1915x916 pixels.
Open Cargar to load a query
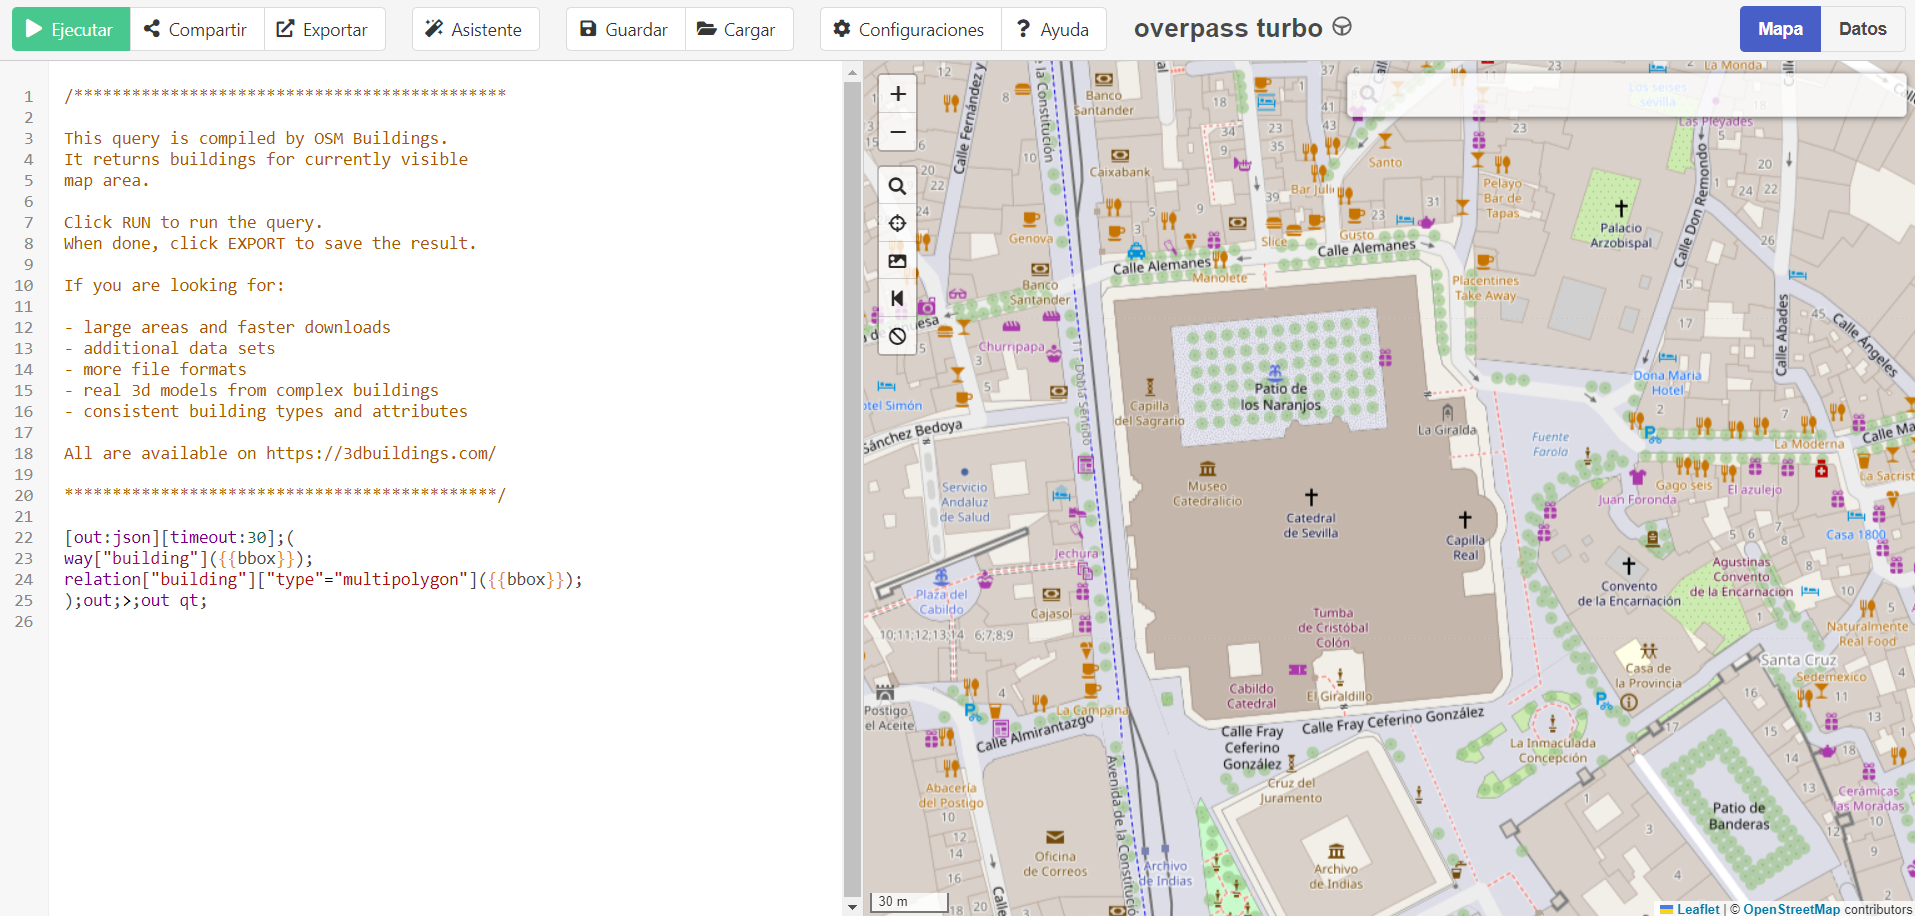tap(739, 29)
